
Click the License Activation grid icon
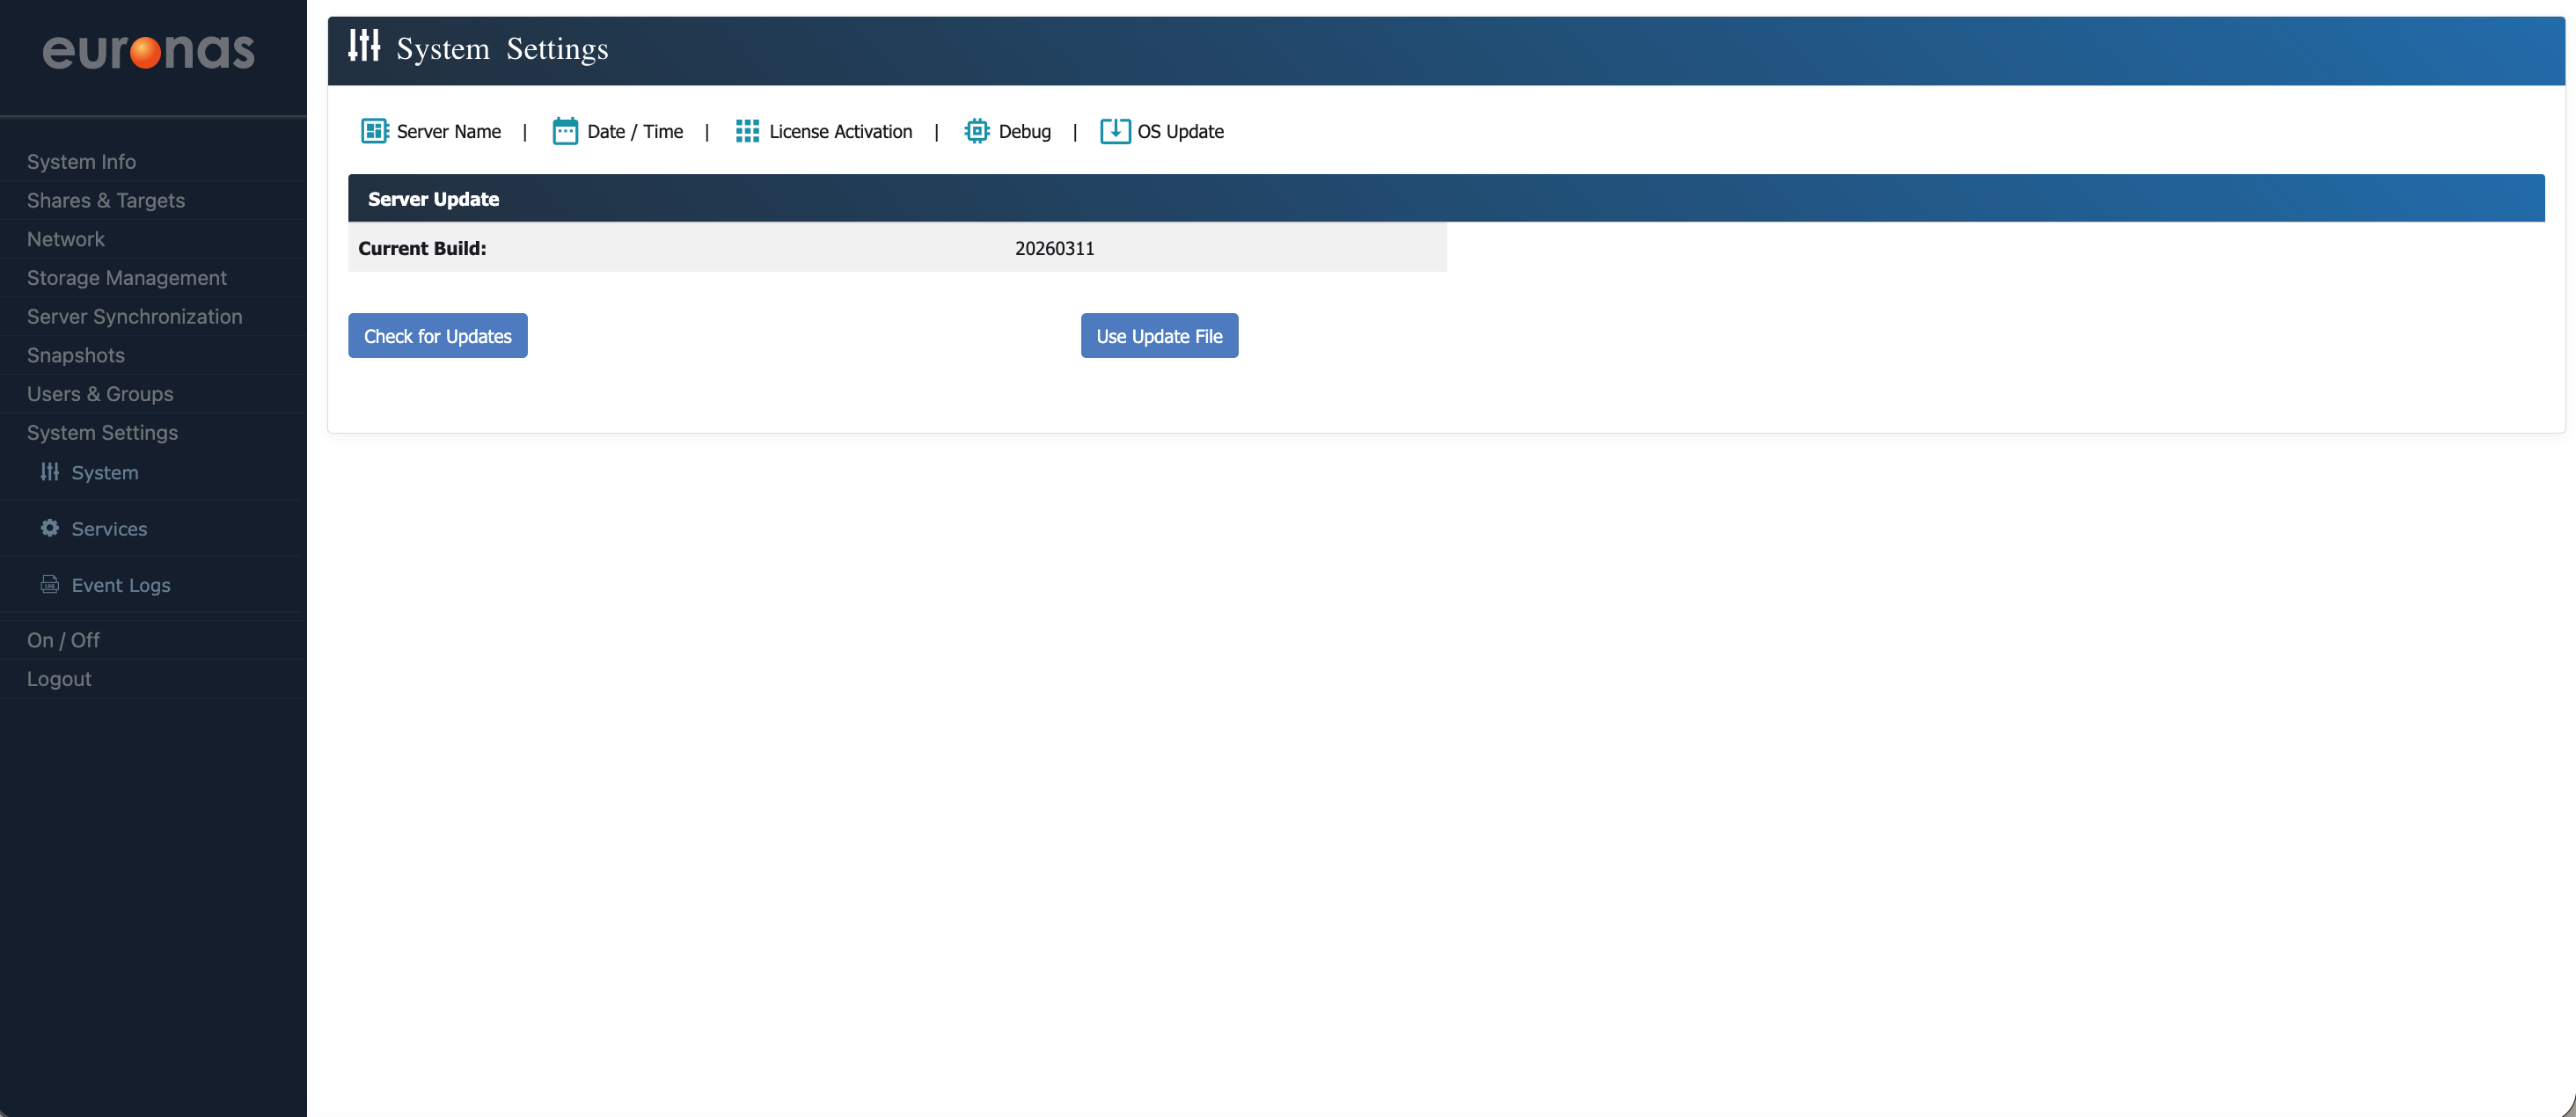point(747,131)
